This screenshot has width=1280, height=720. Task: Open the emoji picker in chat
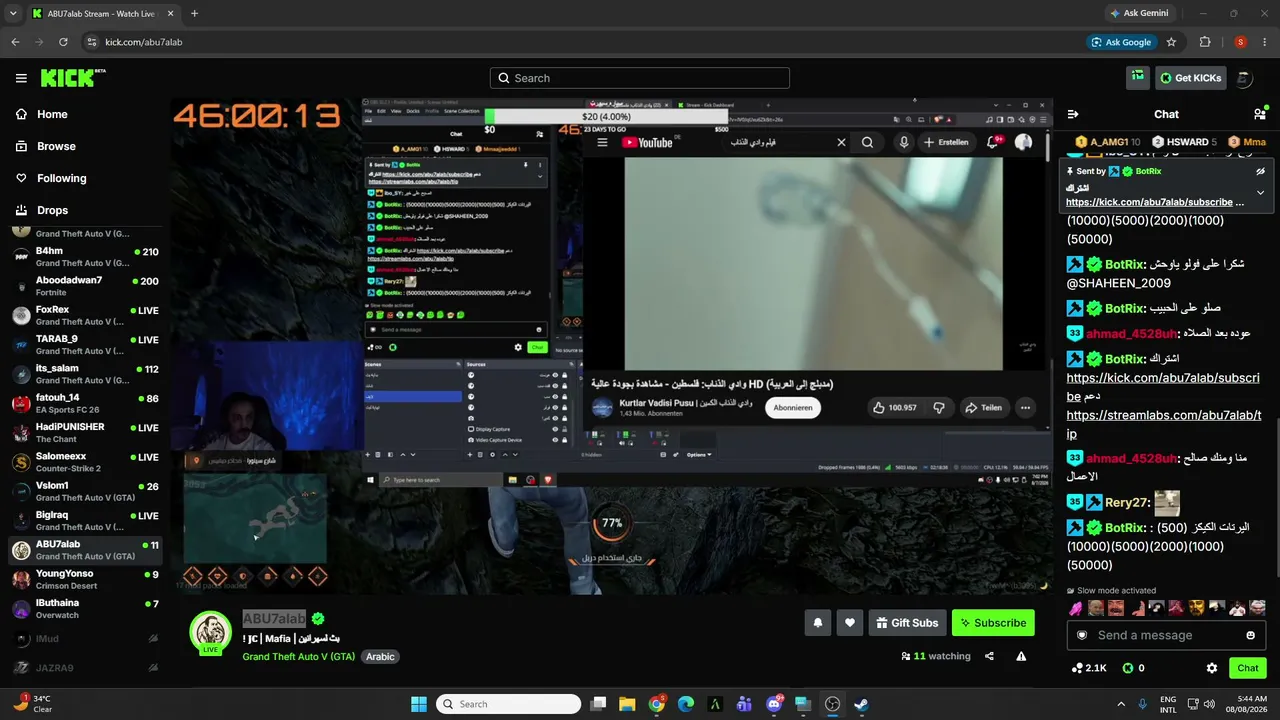(1251, 635)
